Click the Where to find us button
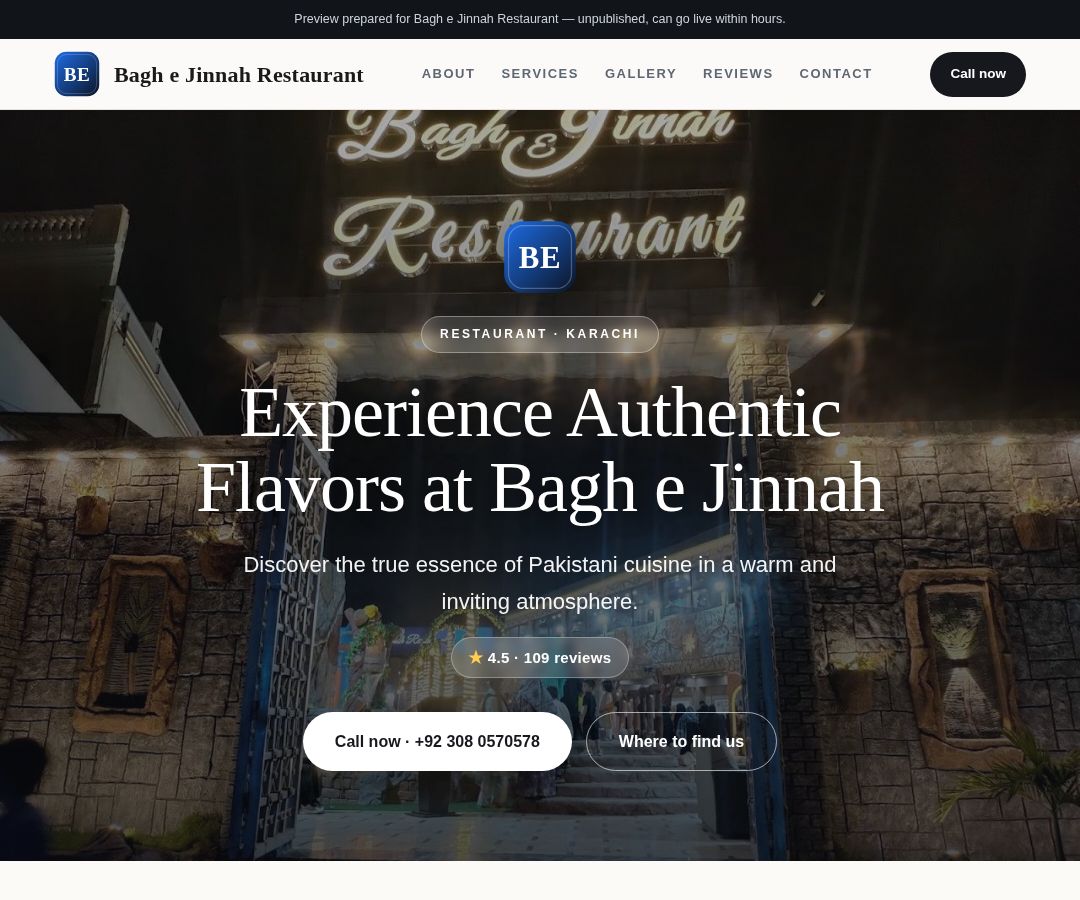This screenshot has height=900, width=1080. 681,742
